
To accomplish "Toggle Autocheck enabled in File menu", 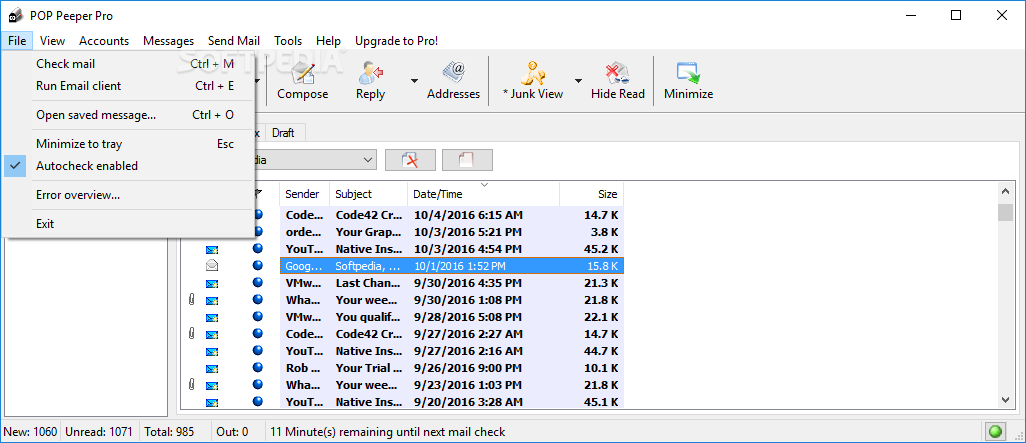I will point(128,166).
